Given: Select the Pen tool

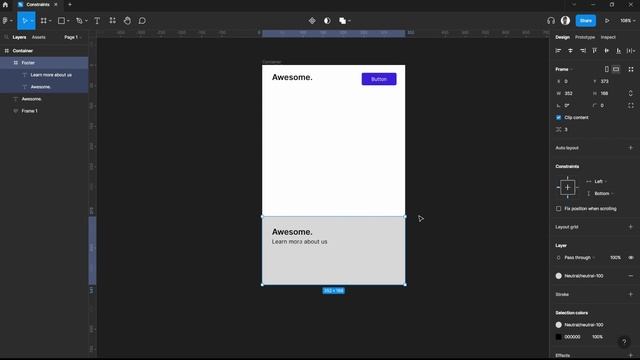Looking at the screenshot, I should pyautogui.click(x=79, y=20).
